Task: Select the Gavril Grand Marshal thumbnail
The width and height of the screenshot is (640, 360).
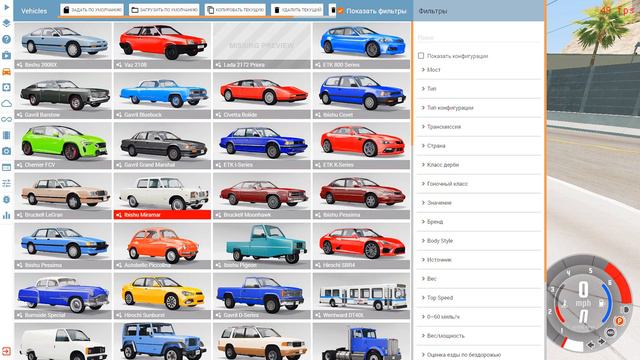Action: tap(162, 145)
